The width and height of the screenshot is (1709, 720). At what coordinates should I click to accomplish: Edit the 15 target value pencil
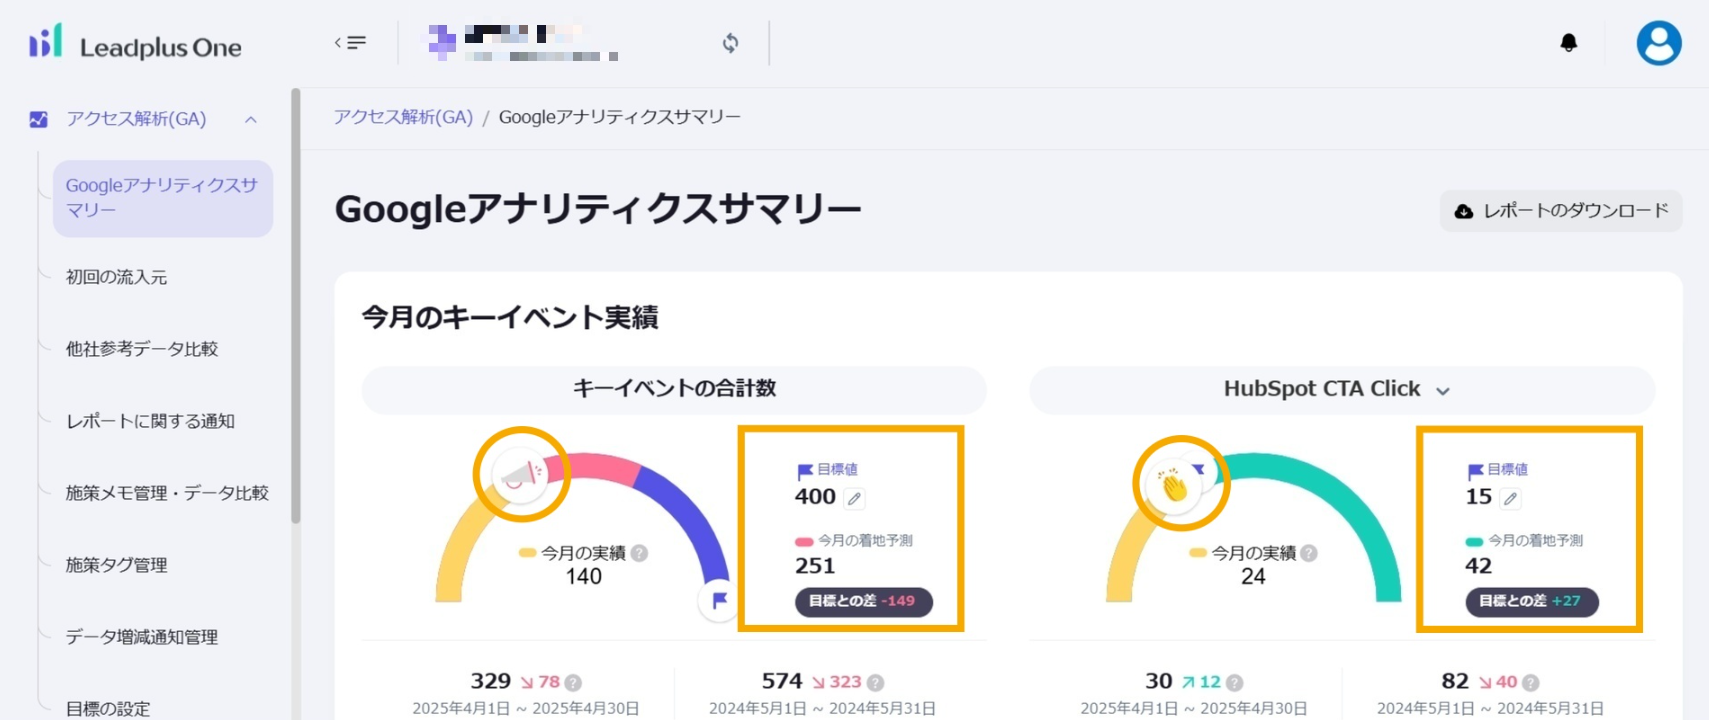pos(1510,498)
